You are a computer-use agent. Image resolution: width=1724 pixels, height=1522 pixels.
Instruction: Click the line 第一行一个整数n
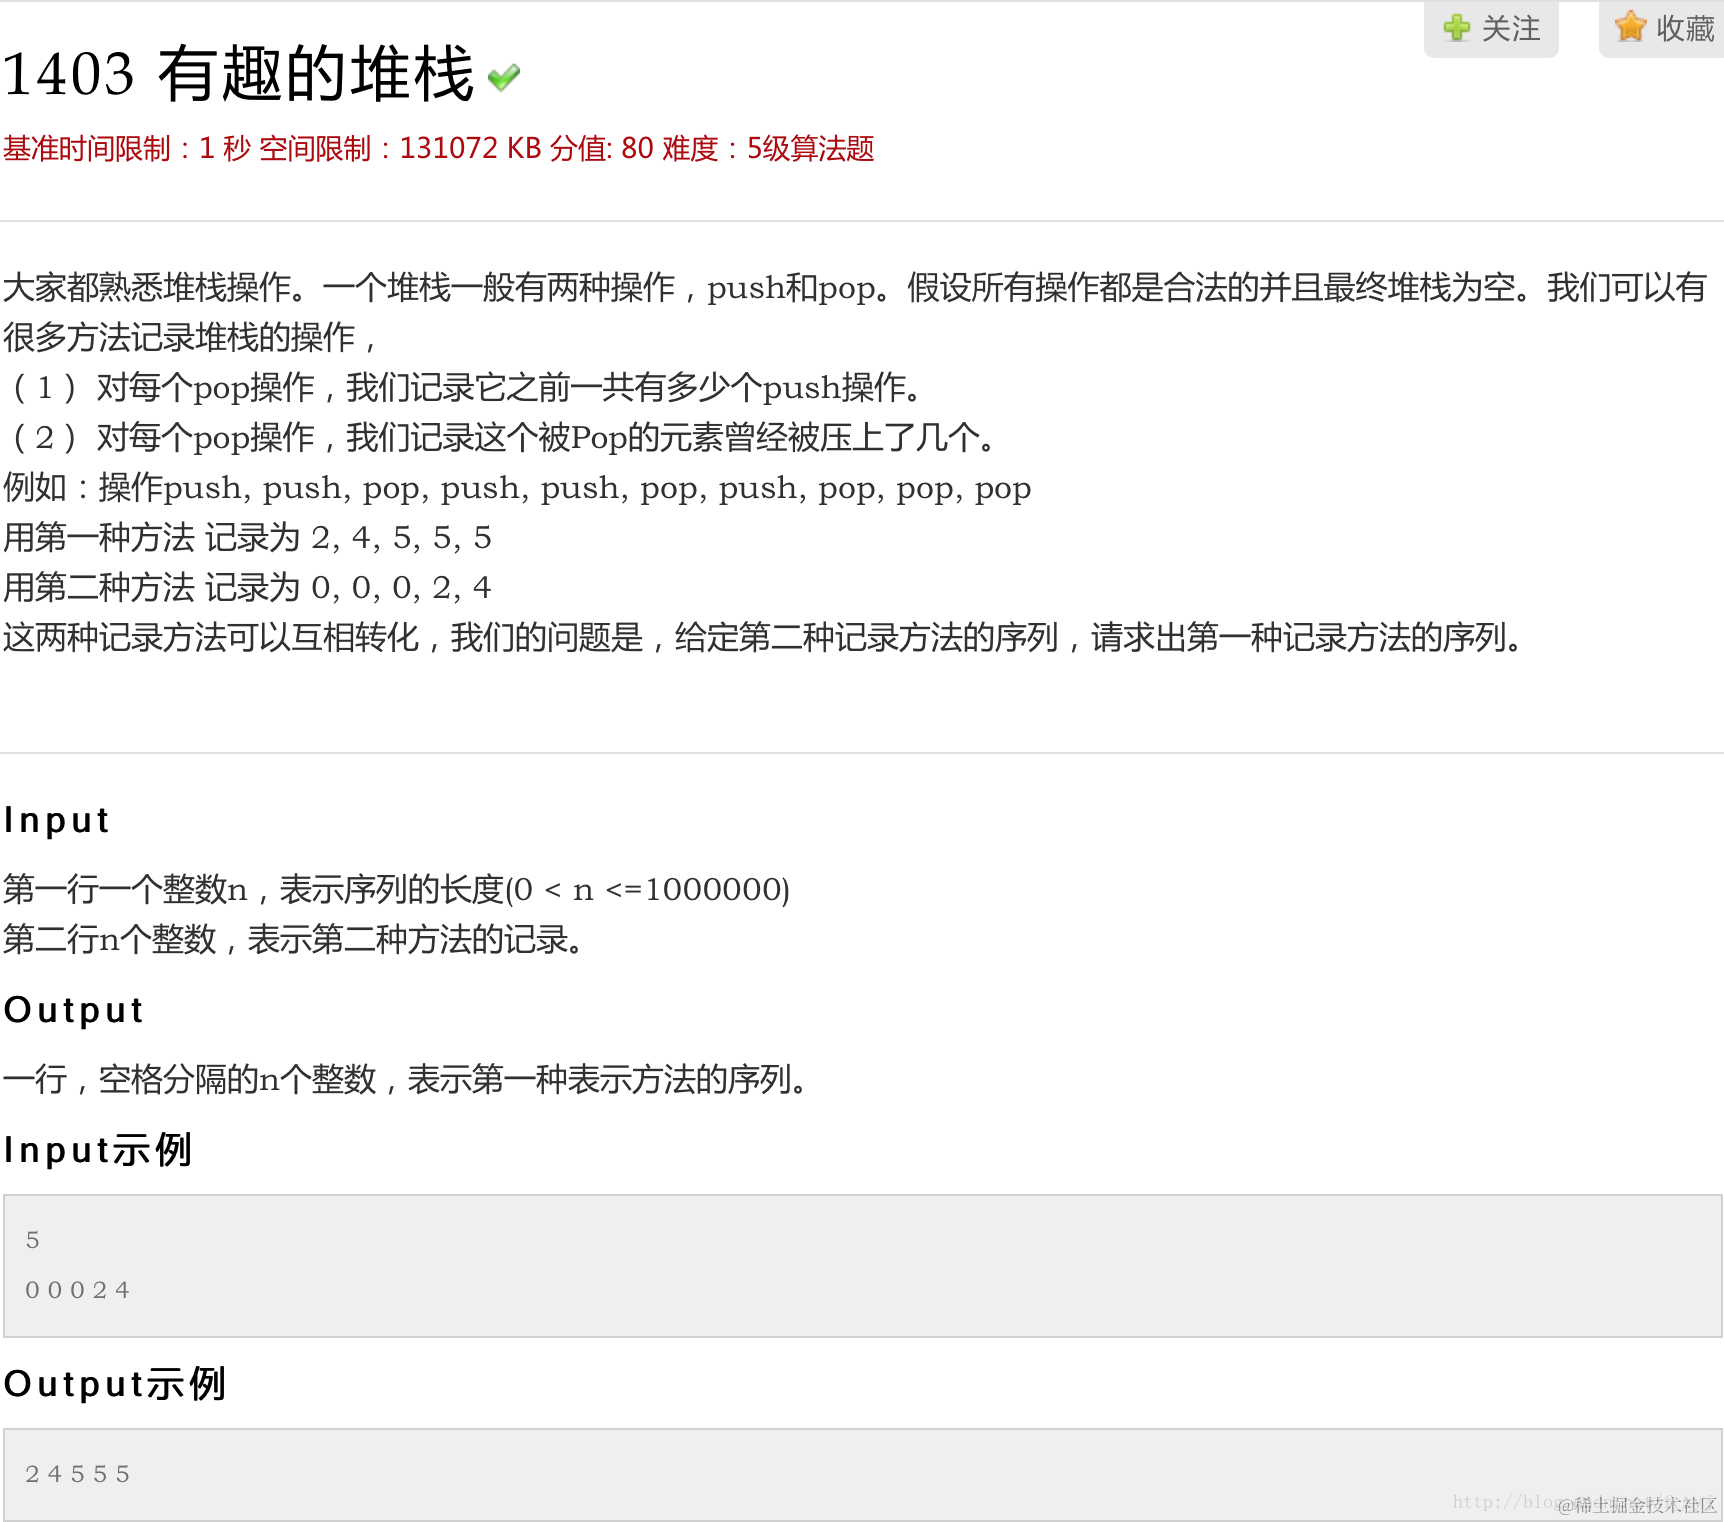[x=396, y=889]
